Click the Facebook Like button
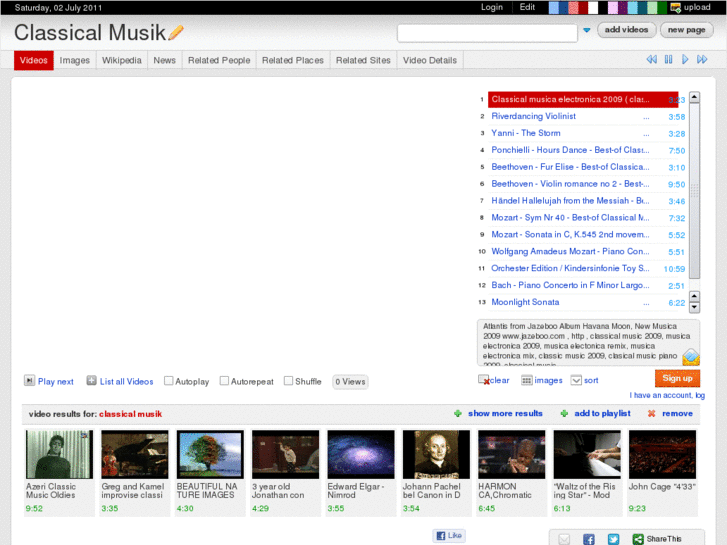 [x=449, y=536]
